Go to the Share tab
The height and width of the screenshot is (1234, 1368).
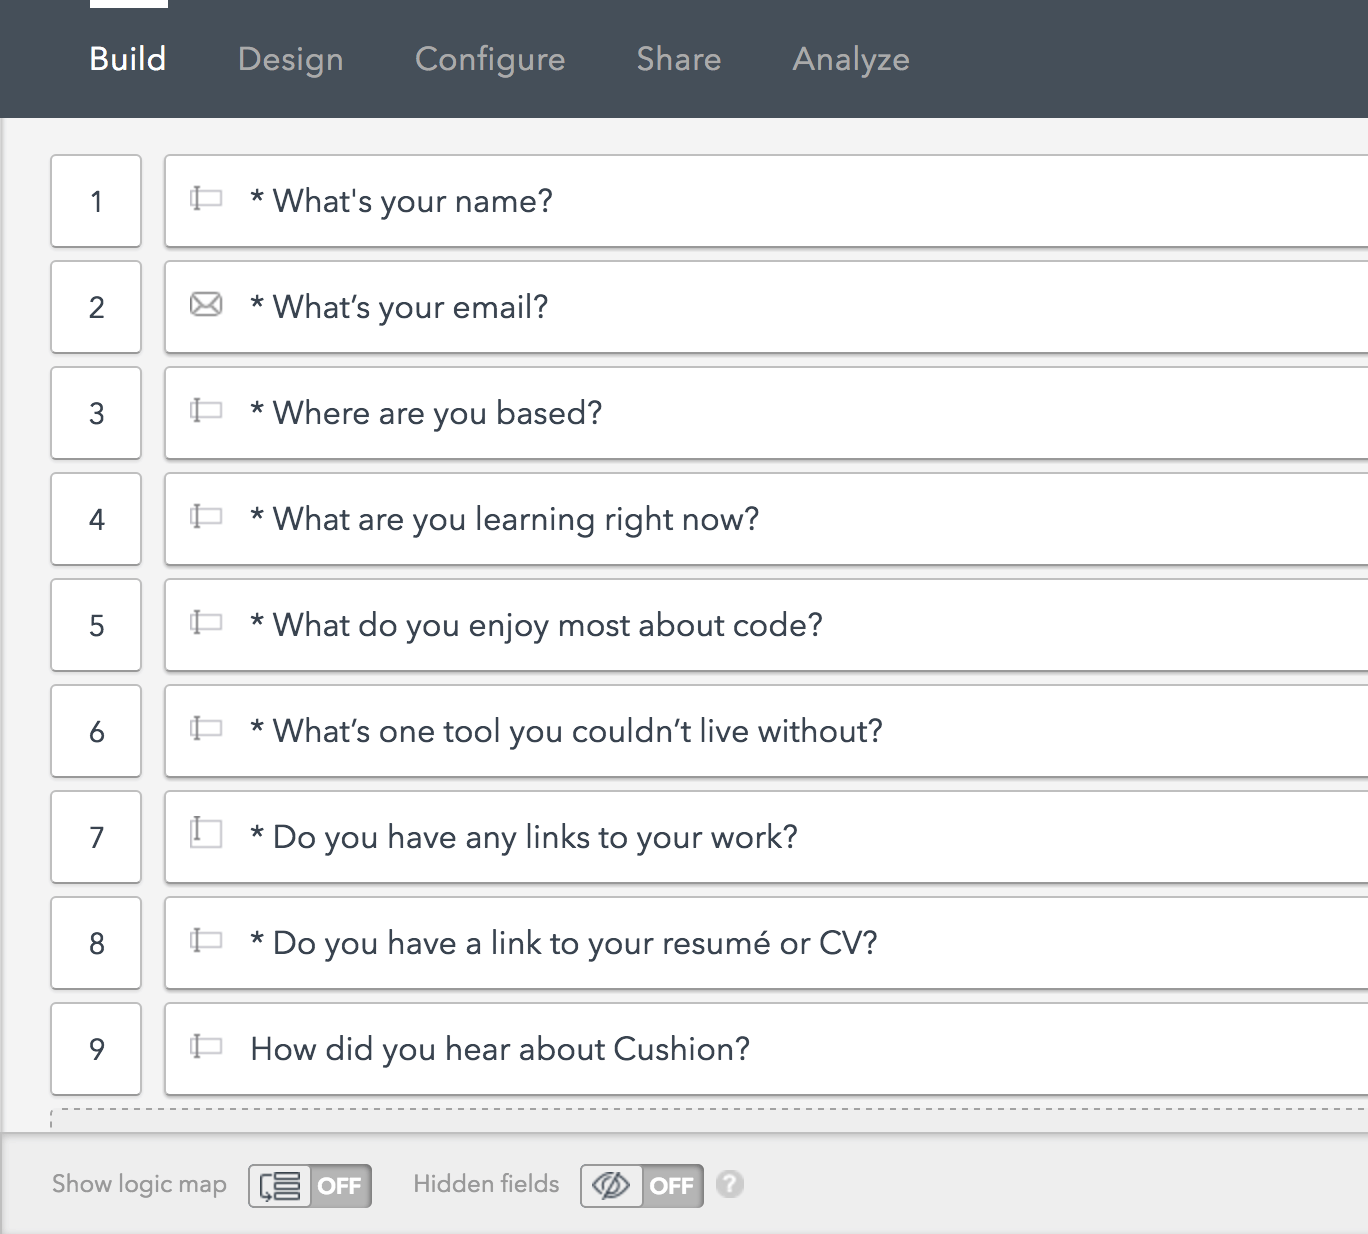[678, 59]
